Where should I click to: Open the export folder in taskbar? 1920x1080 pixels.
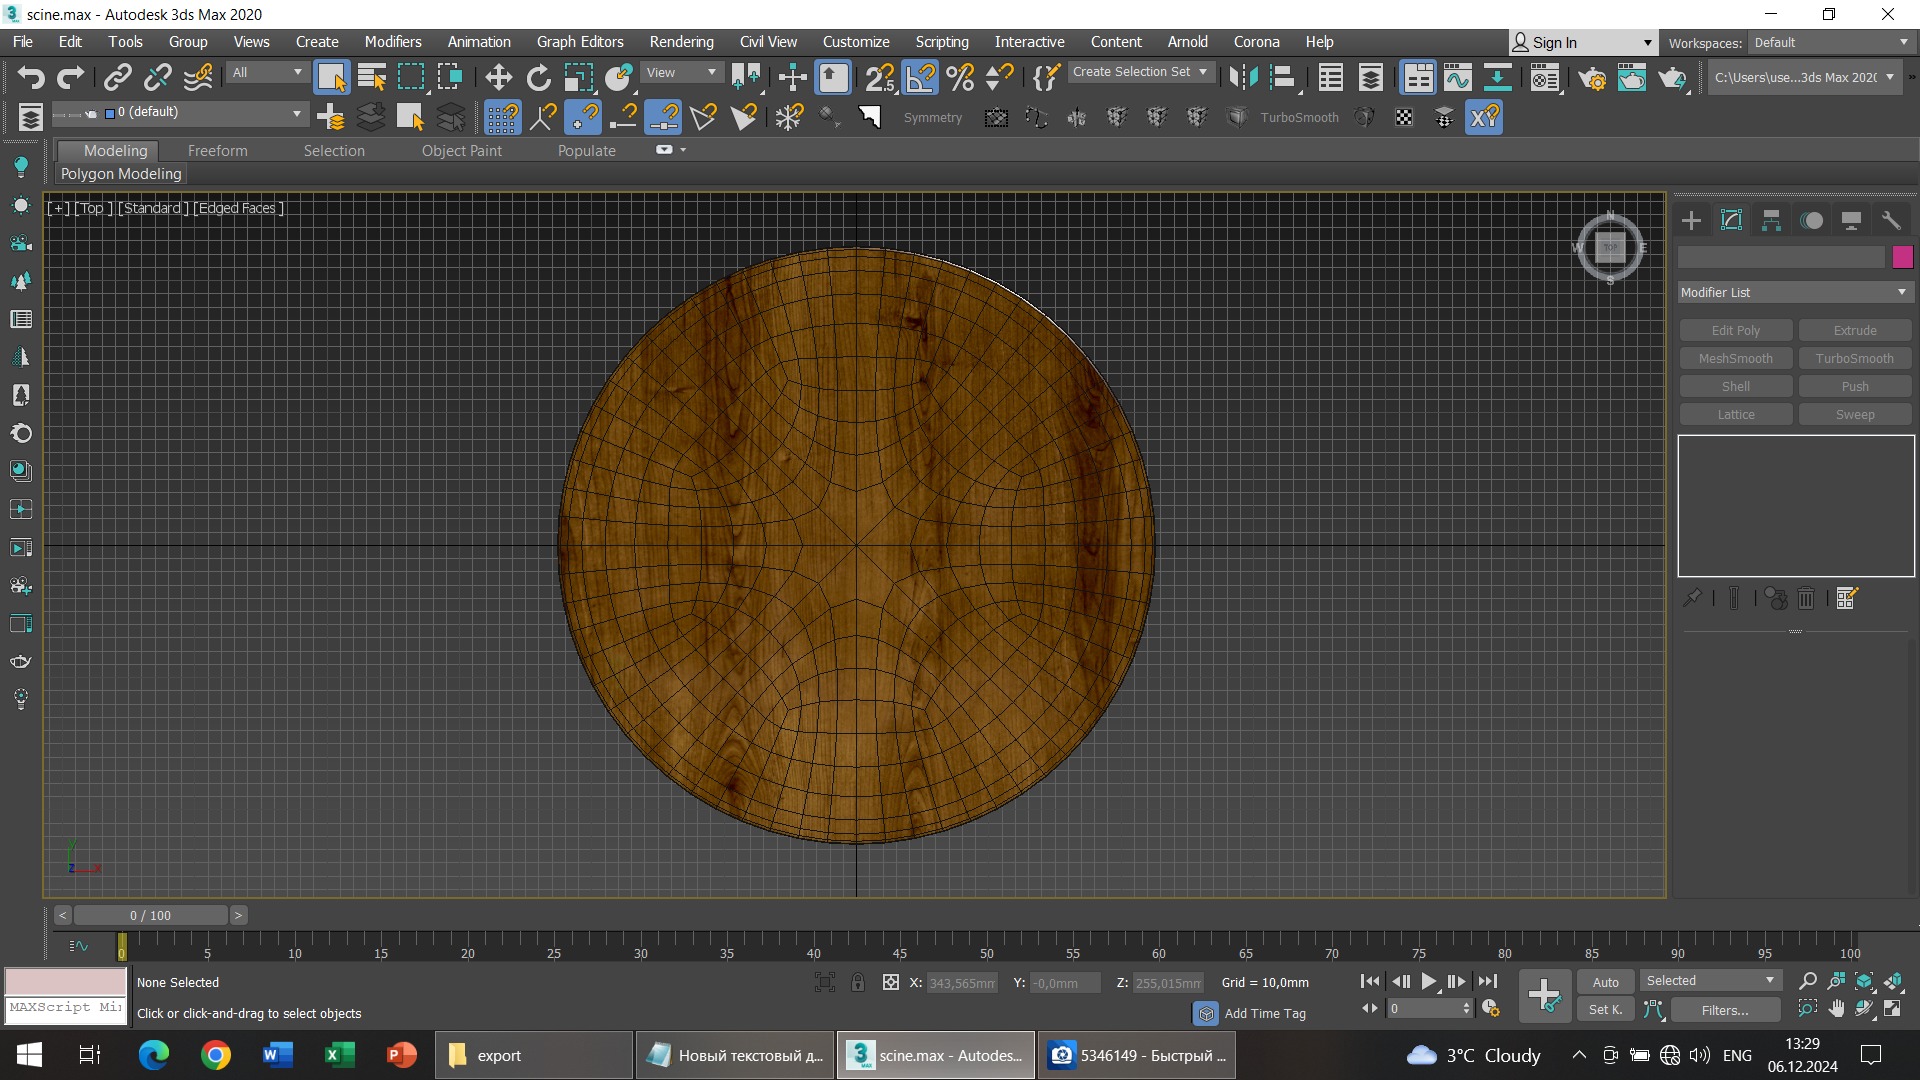point(533,1055)
